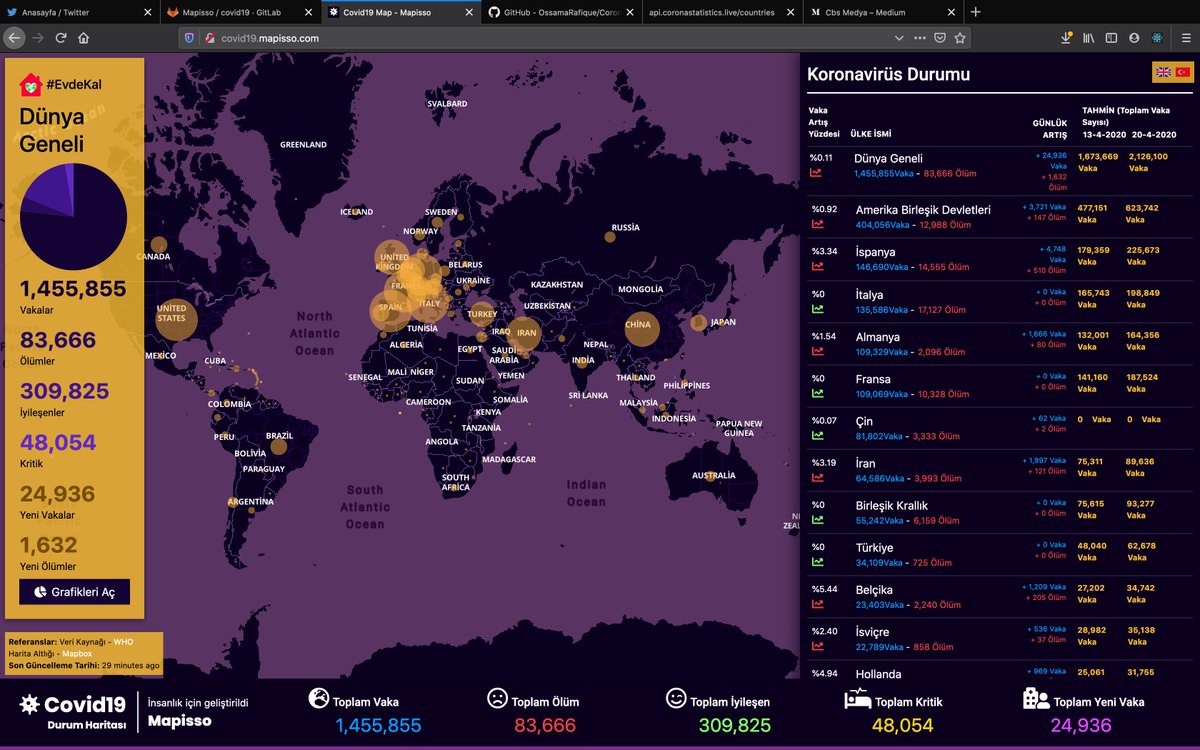Click the 48,054 Kritik value
Viewport: 1200px width, 750px height.
coord(58,443)
